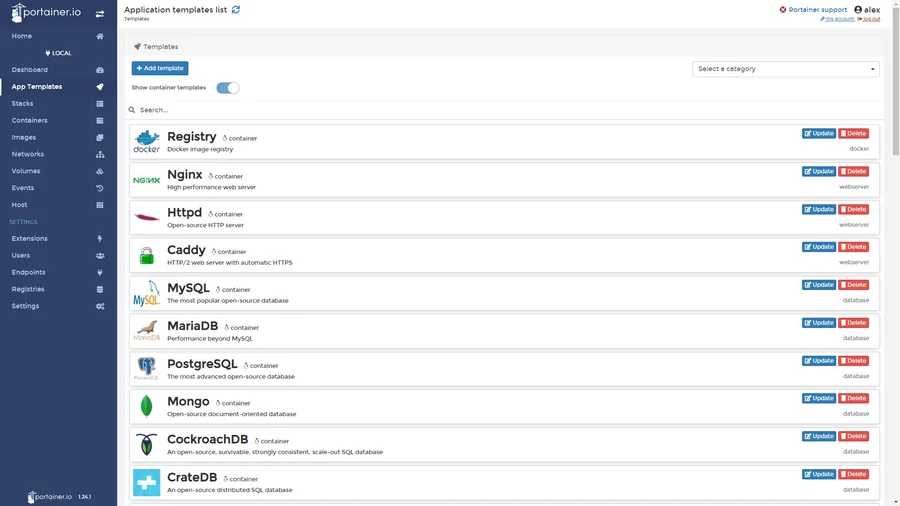Click the CockroachDB logo

(146, 444)
